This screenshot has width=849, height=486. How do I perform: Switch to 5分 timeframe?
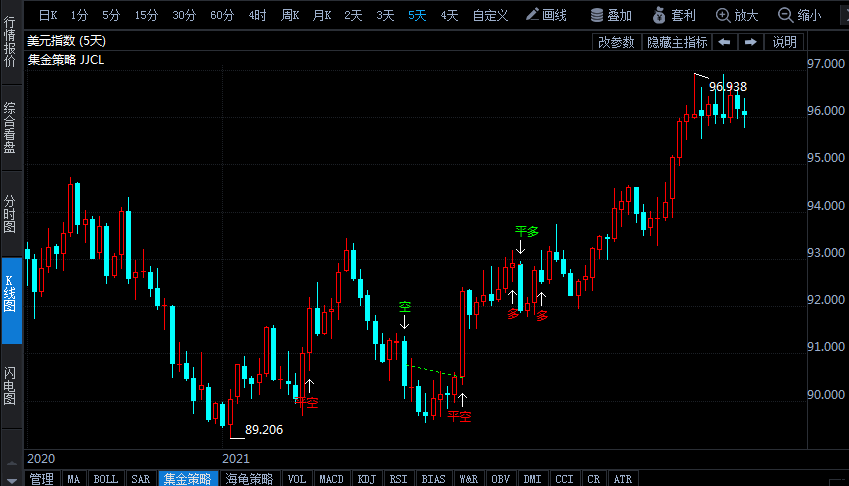(x=111, y=15)
